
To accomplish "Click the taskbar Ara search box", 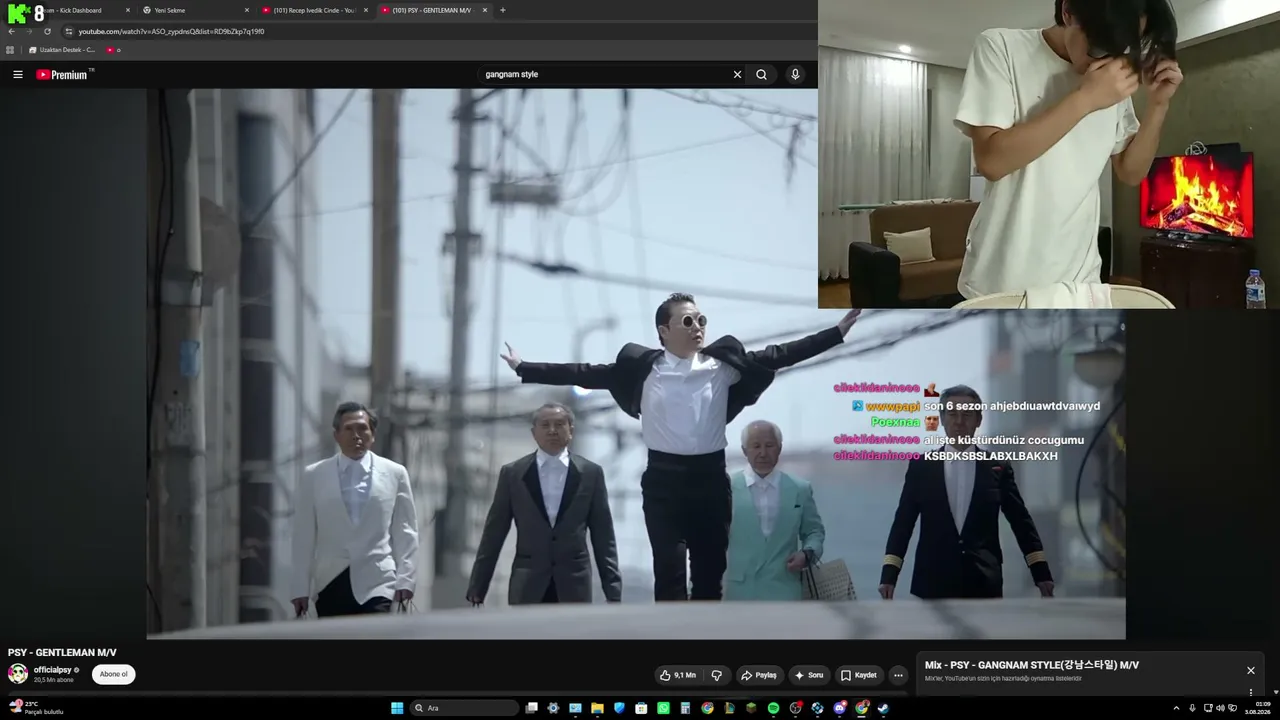I will [464, 708].
